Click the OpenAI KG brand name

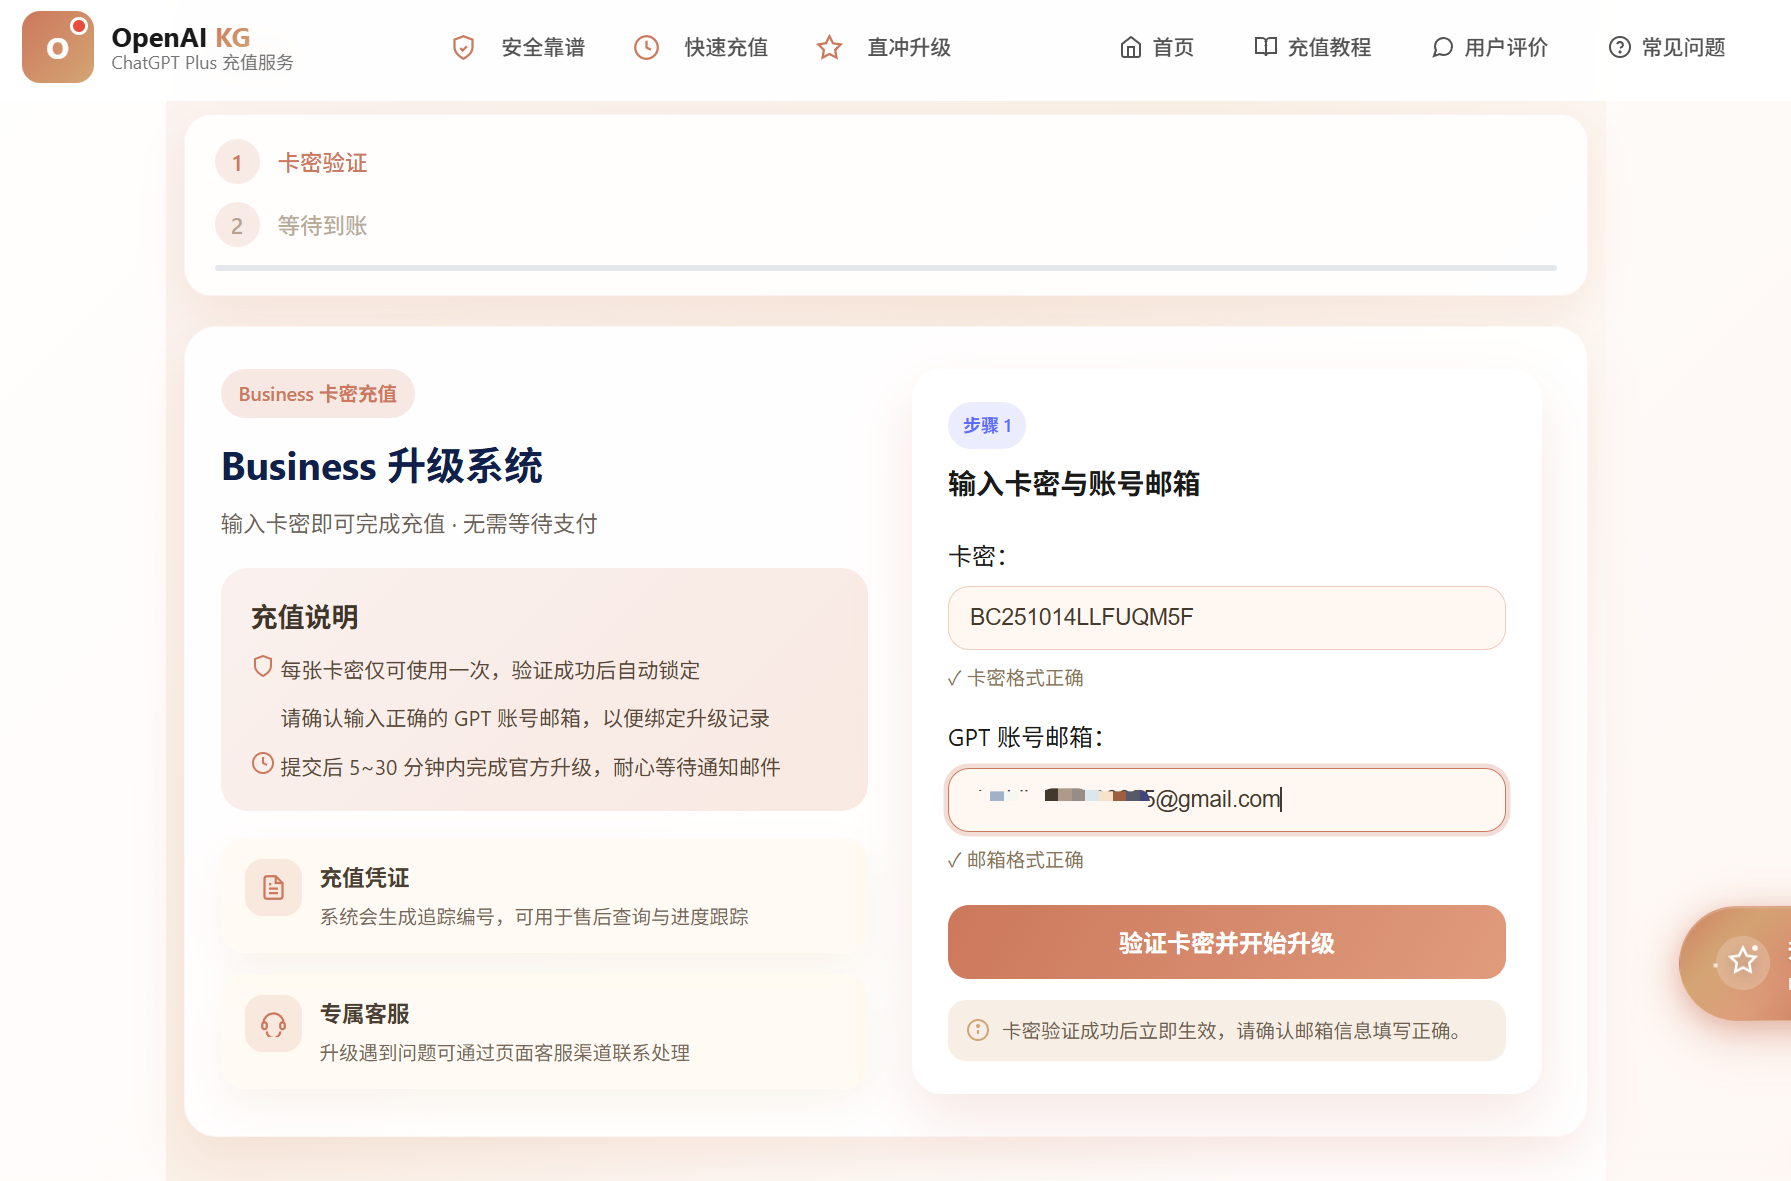(x=181, y=37)
